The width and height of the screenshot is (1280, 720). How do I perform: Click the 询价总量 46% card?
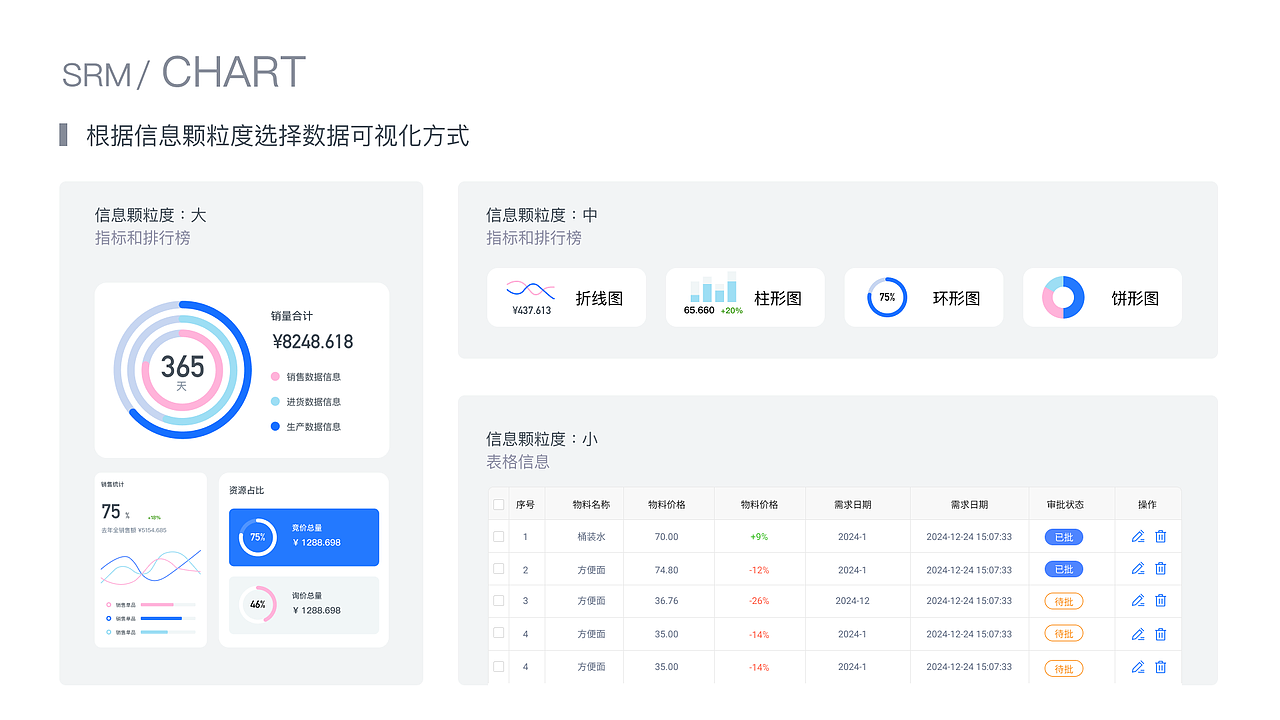303,605
